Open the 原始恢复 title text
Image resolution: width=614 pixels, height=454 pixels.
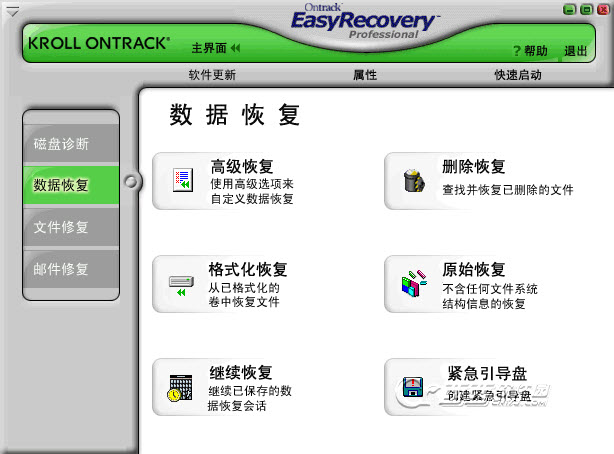[x=474, y=270]
